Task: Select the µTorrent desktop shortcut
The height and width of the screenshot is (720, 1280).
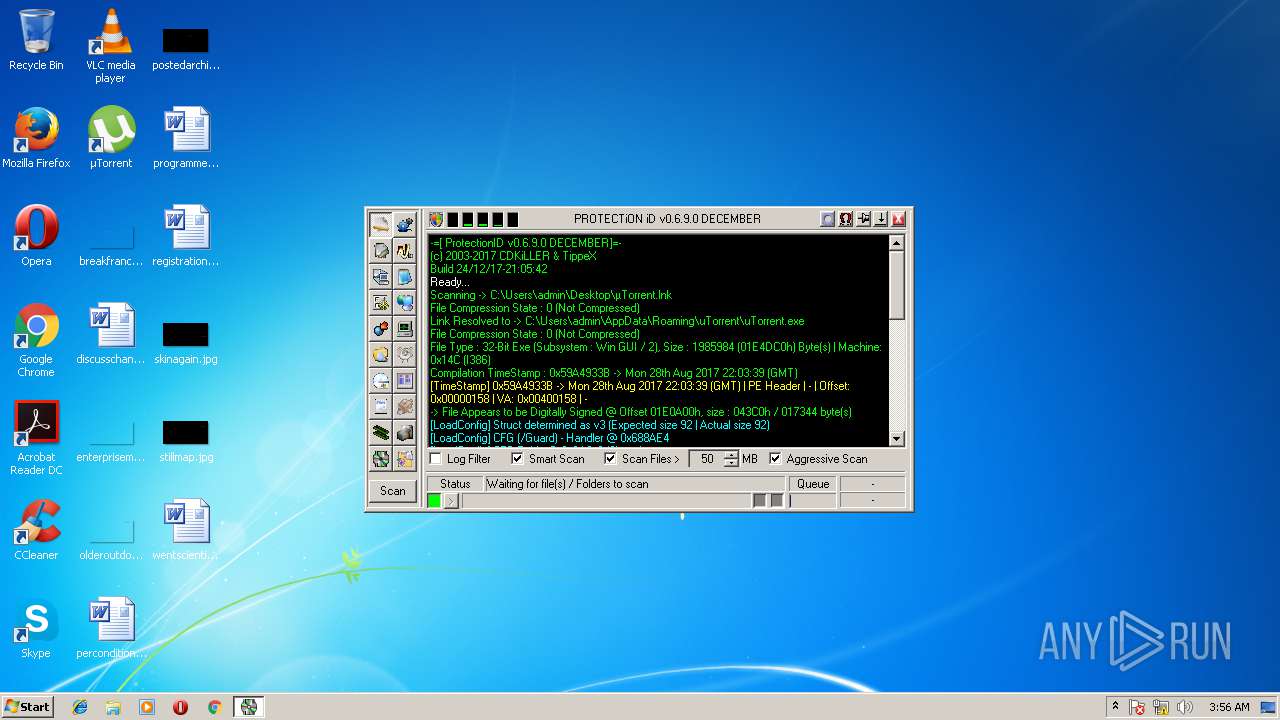Action: pos(111,138)
